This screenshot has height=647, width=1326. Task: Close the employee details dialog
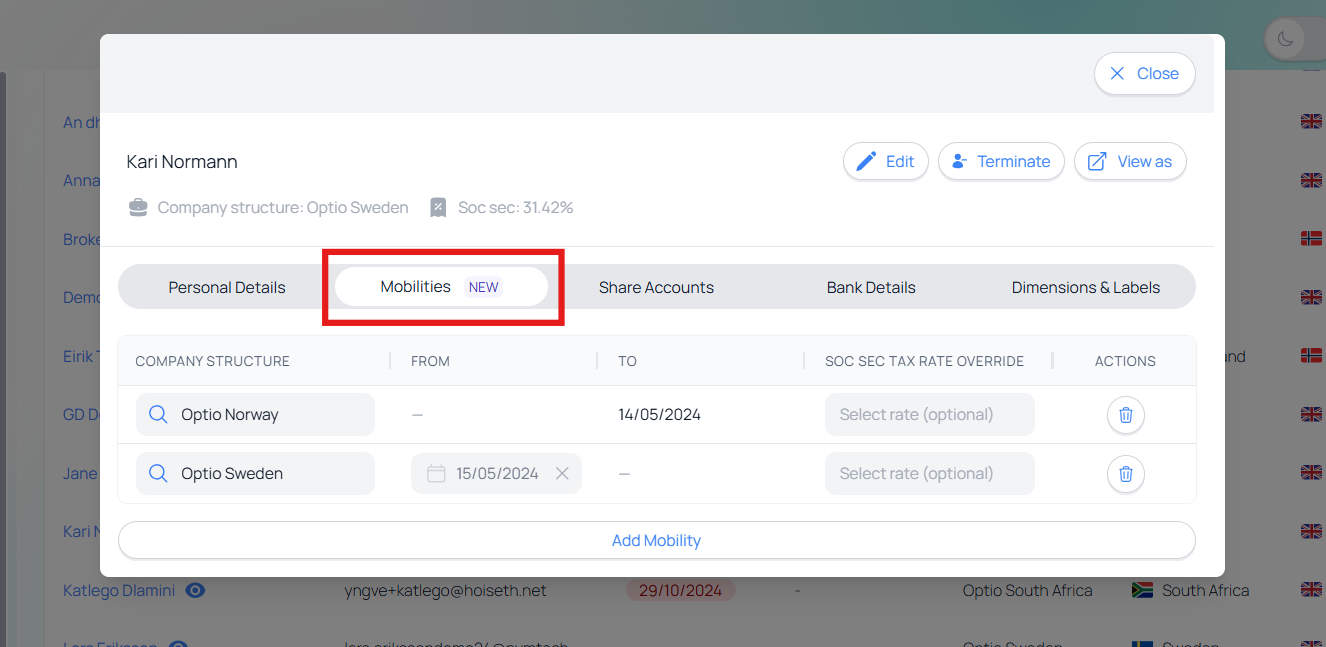click(1144, 74)
